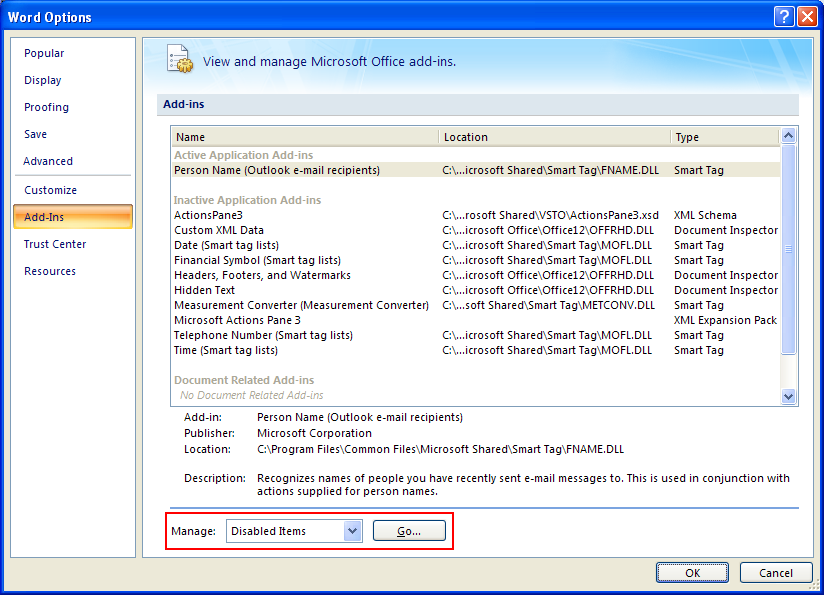824x595 pixels.
Task: Cancel the Word Options dialog
Action: [x=776, y=573]
